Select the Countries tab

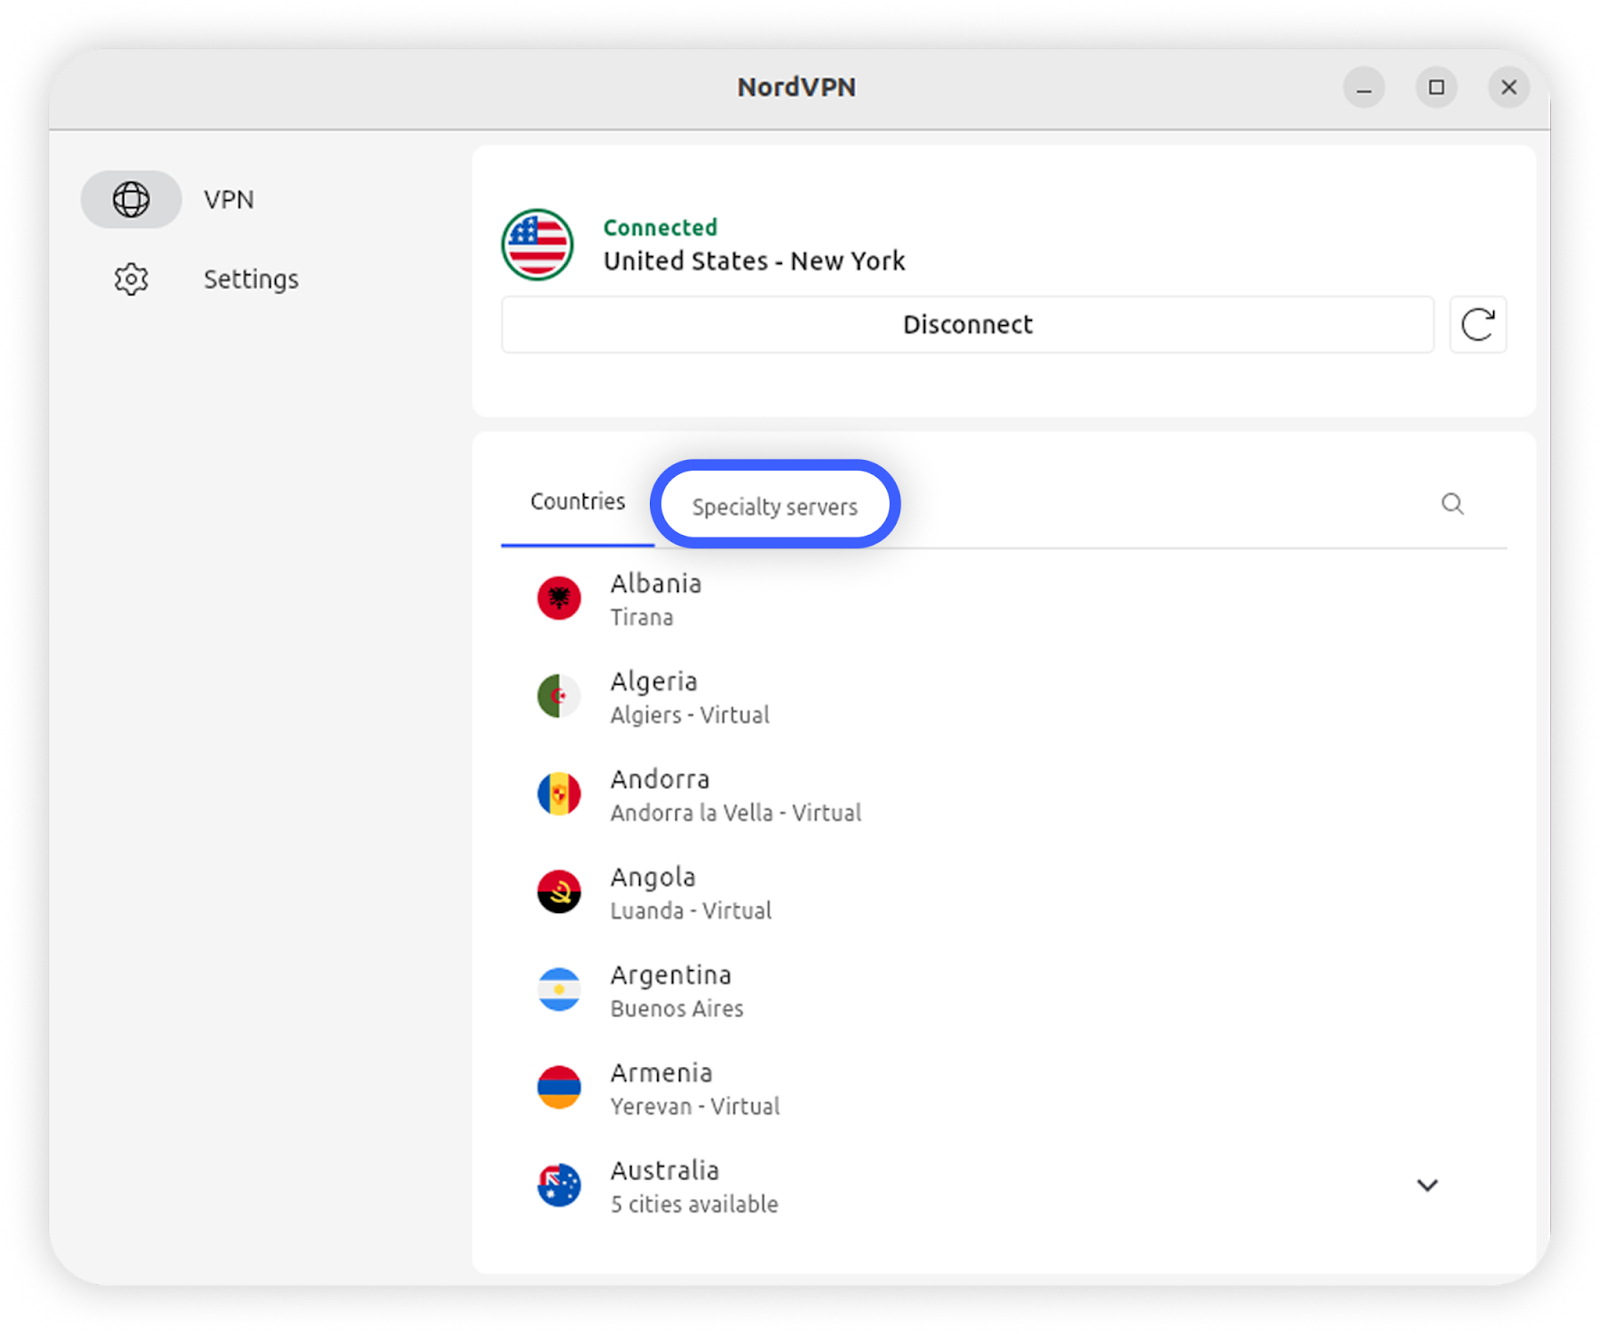point(577,502)
